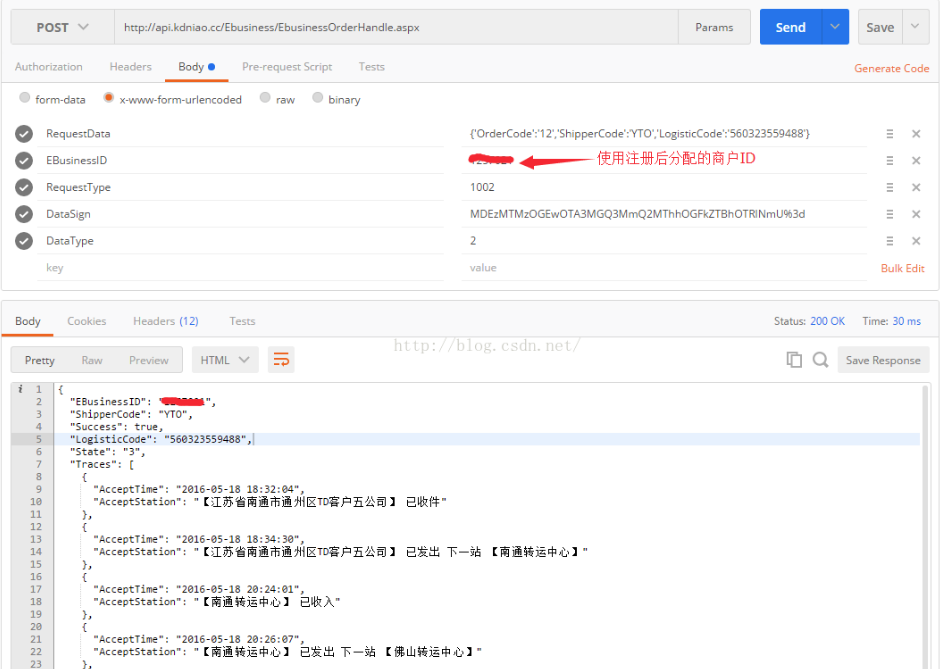Viewport: 943px width, 669px height.
Task: Click the new key input field
Action: [x=241, y=268]
